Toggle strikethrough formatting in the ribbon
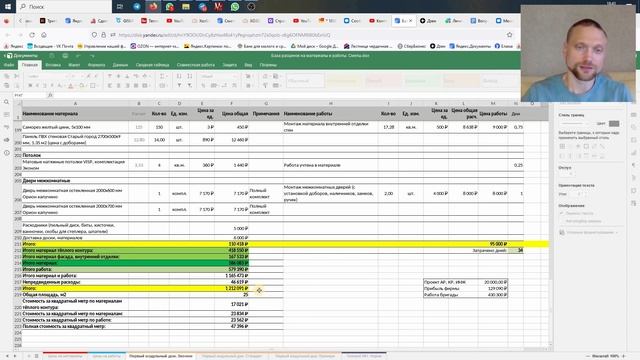The height and width of the screenshot is (360, 640). coord(52,86)
